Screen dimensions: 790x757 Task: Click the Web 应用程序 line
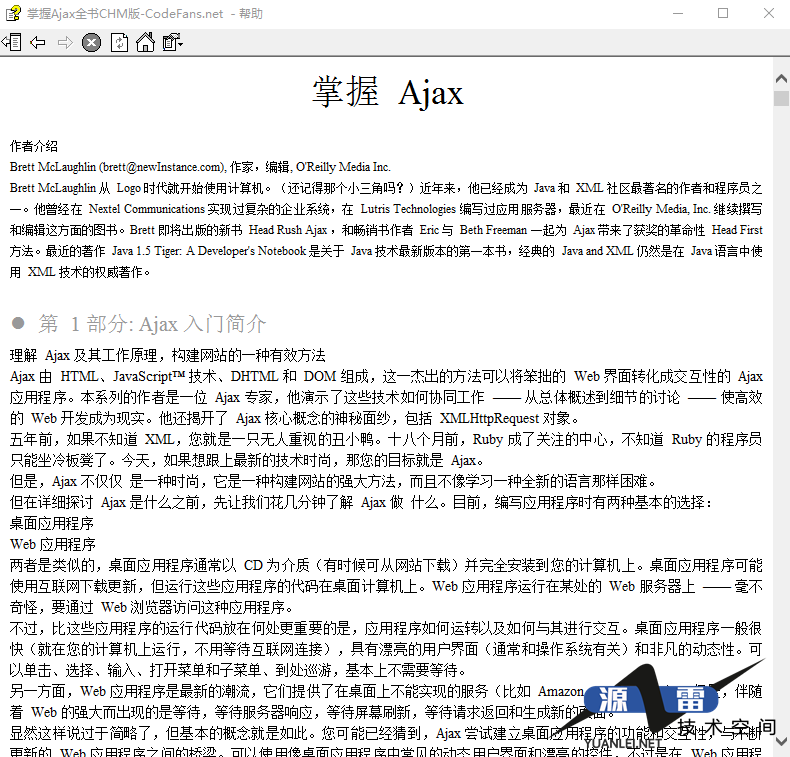(x=52, y=544)
